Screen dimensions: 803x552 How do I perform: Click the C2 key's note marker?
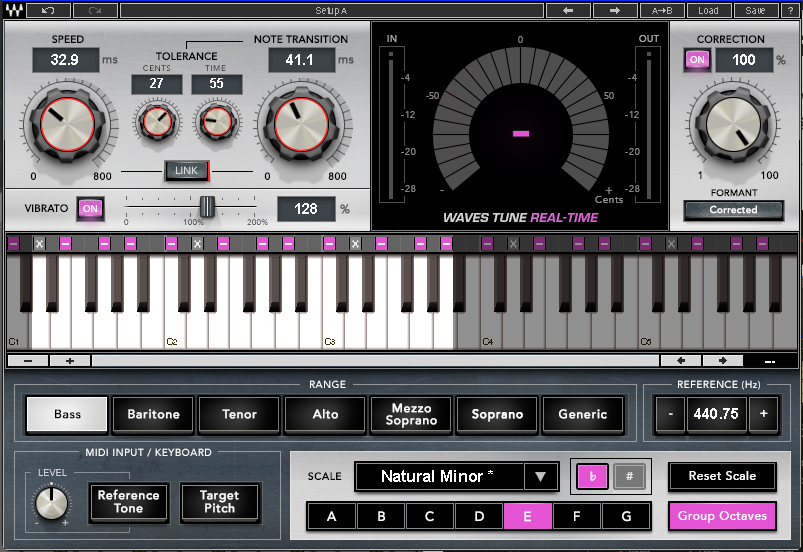click(x=172, y=244)
